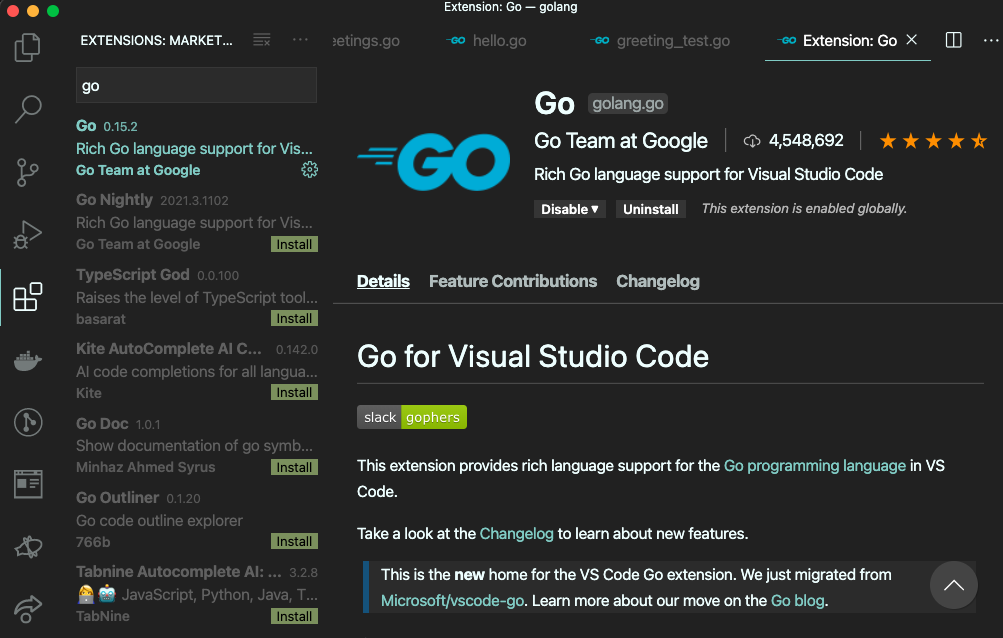This screenshot has height=638, width=1003.
Task: Open the Explorer view in activity bar
Action: pyautogui.click(x=28, y=47)
